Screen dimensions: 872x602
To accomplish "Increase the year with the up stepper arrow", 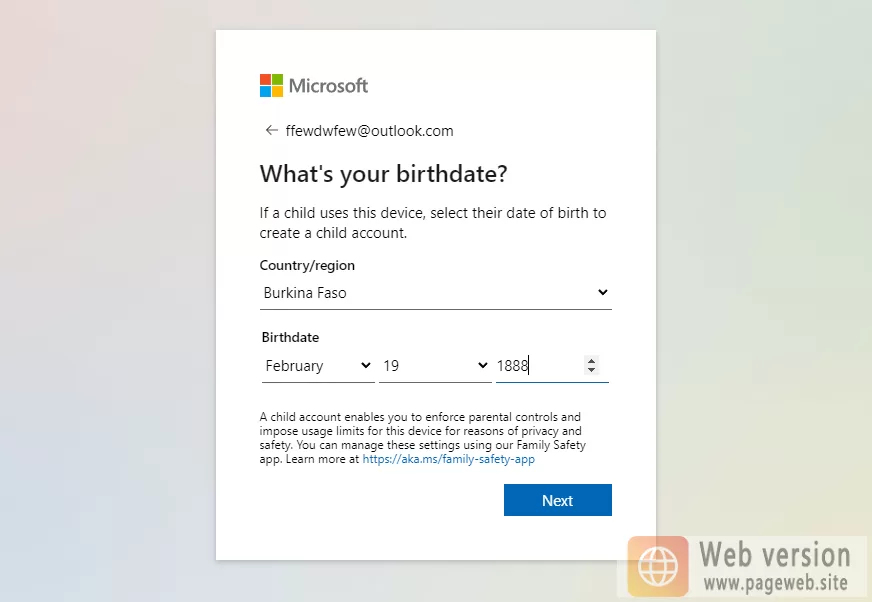I will click(591, 361).
